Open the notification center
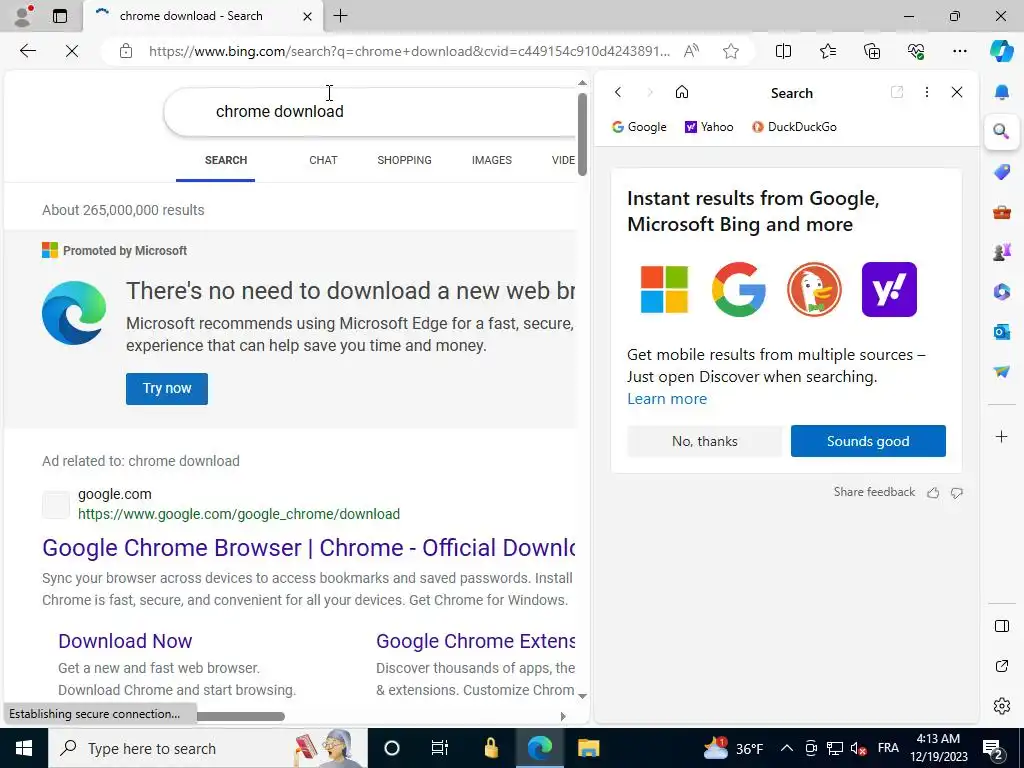 (x=993, y=748)
